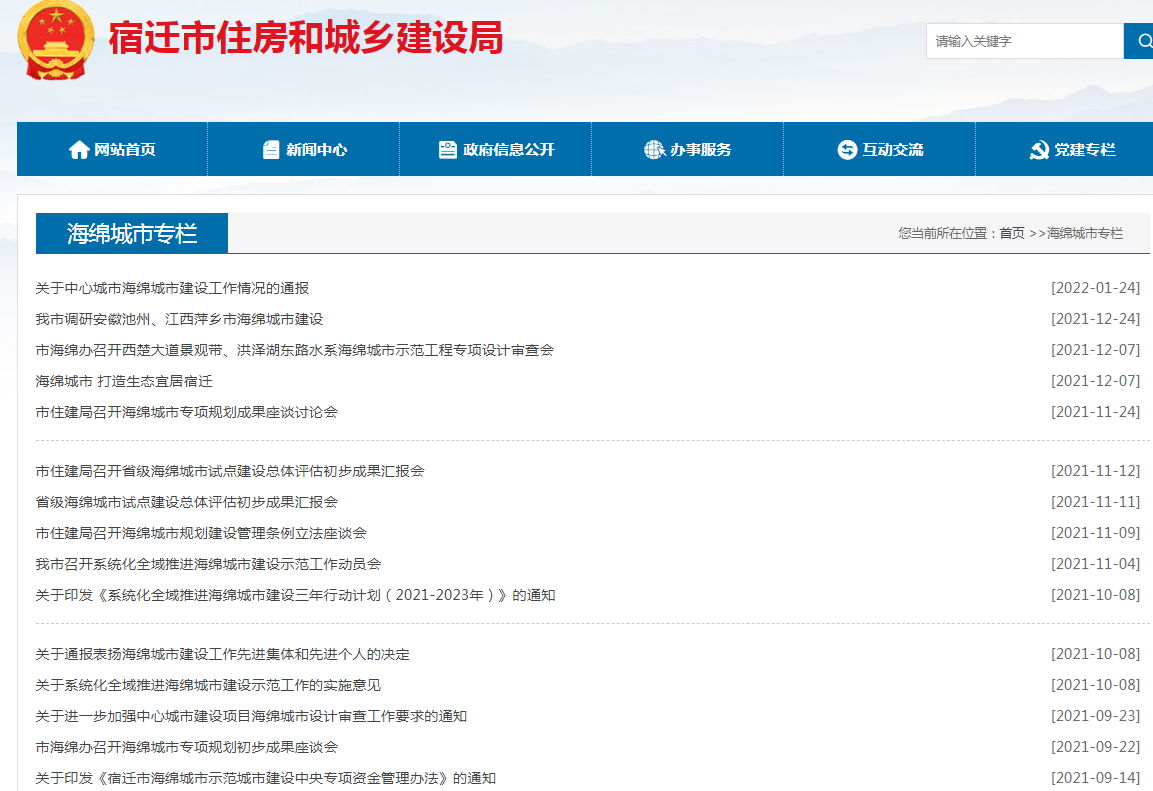
Task: Click the date [2021-12-24]
Action: click(1095, 319)
